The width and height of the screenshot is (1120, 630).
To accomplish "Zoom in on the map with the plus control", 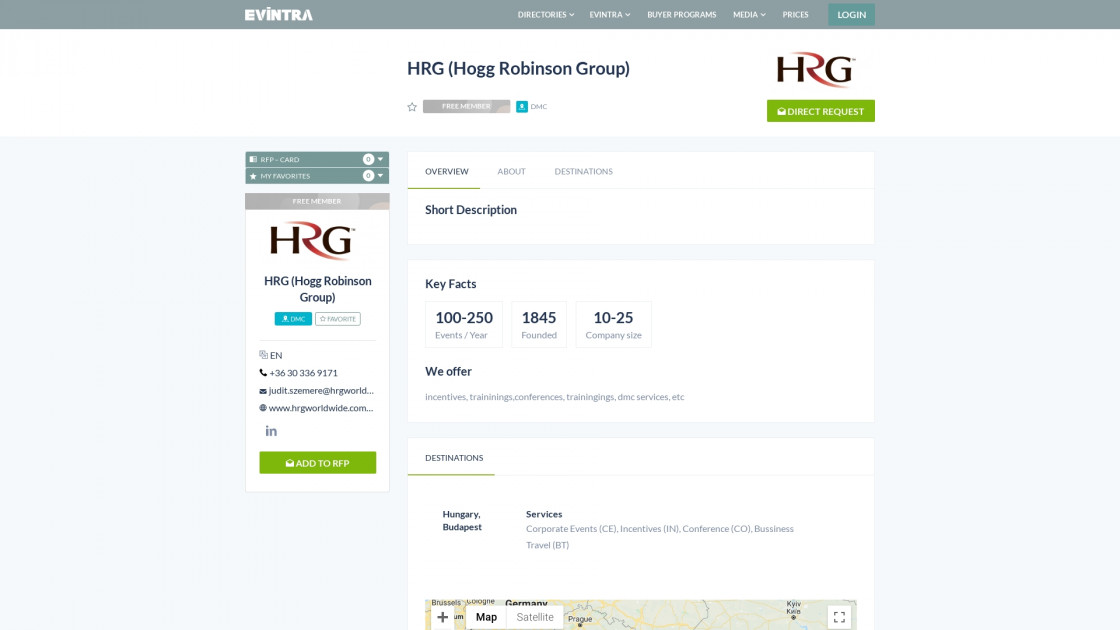I will [442, 617].
